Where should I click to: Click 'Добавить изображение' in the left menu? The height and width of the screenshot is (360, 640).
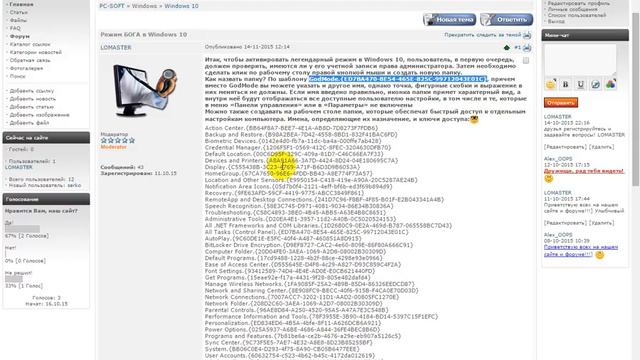pyautogui.click(x=39, y=115)
